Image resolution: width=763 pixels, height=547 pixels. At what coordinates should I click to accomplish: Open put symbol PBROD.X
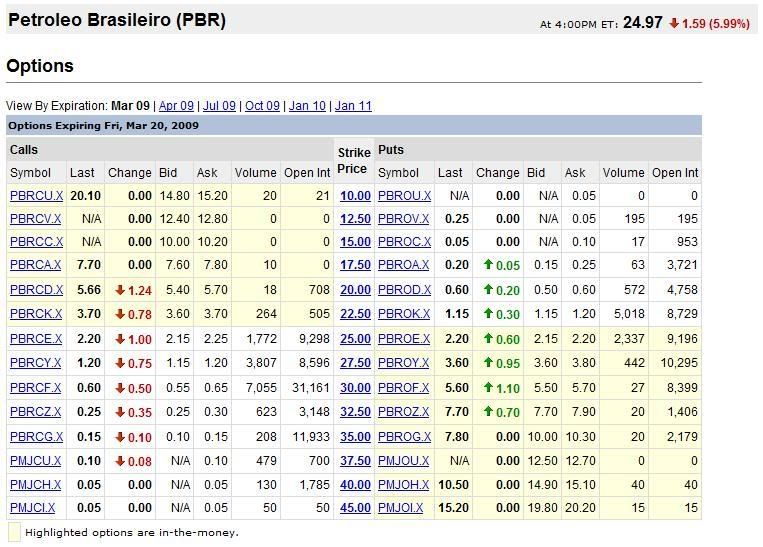(x=404, y=290)
